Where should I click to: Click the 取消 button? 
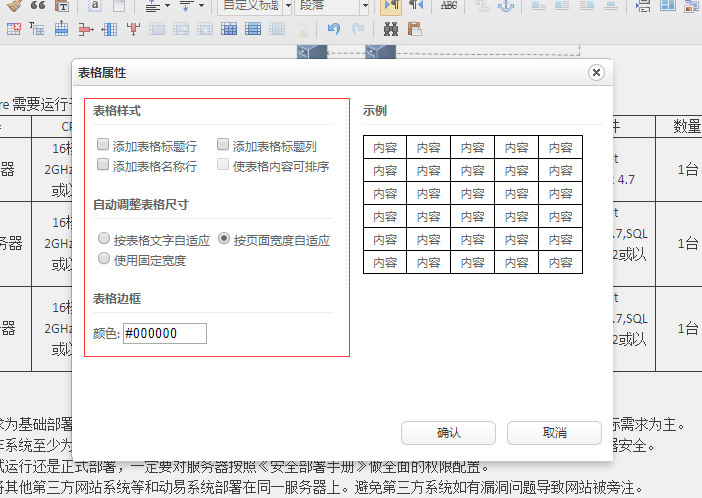click(554, 433)
